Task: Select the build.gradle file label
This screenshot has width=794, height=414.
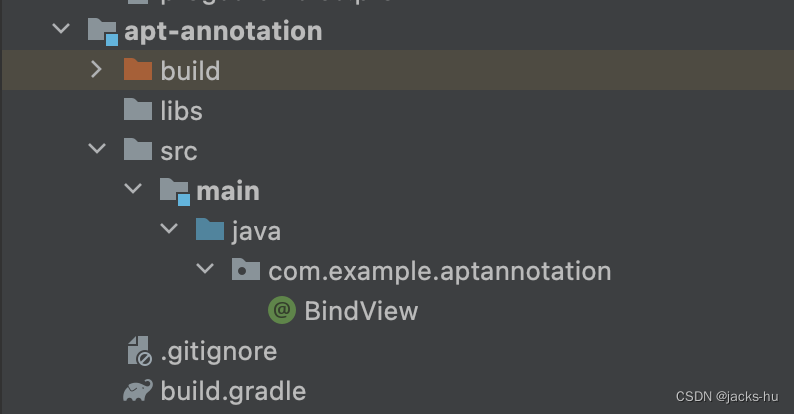Action: point(233,391)
